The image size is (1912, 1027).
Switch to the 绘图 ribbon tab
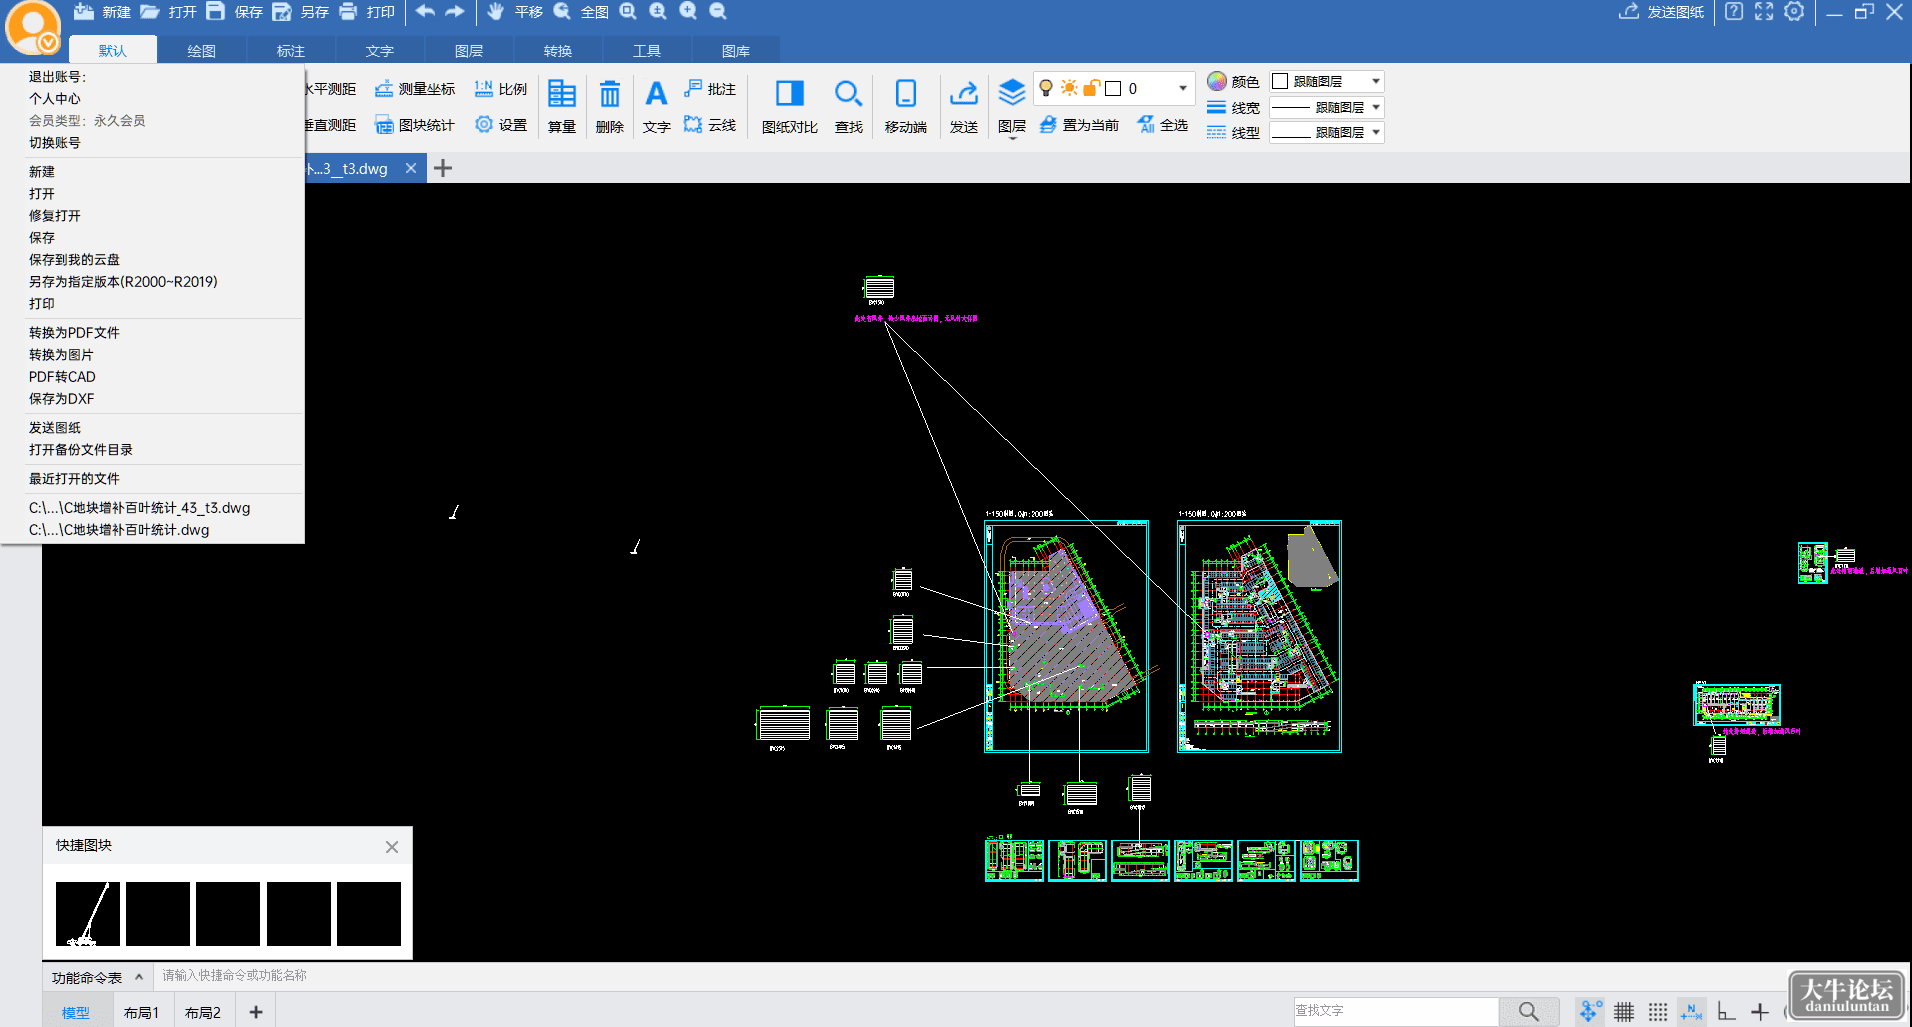point(201,51)
